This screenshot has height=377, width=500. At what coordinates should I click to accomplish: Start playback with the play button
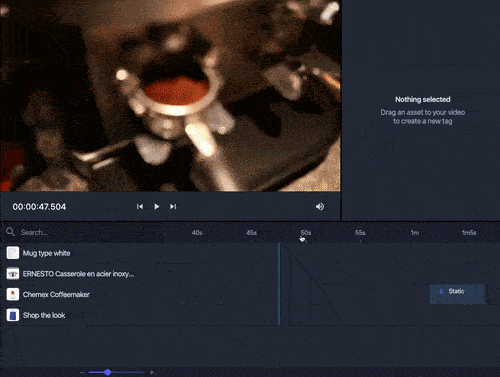156,207
